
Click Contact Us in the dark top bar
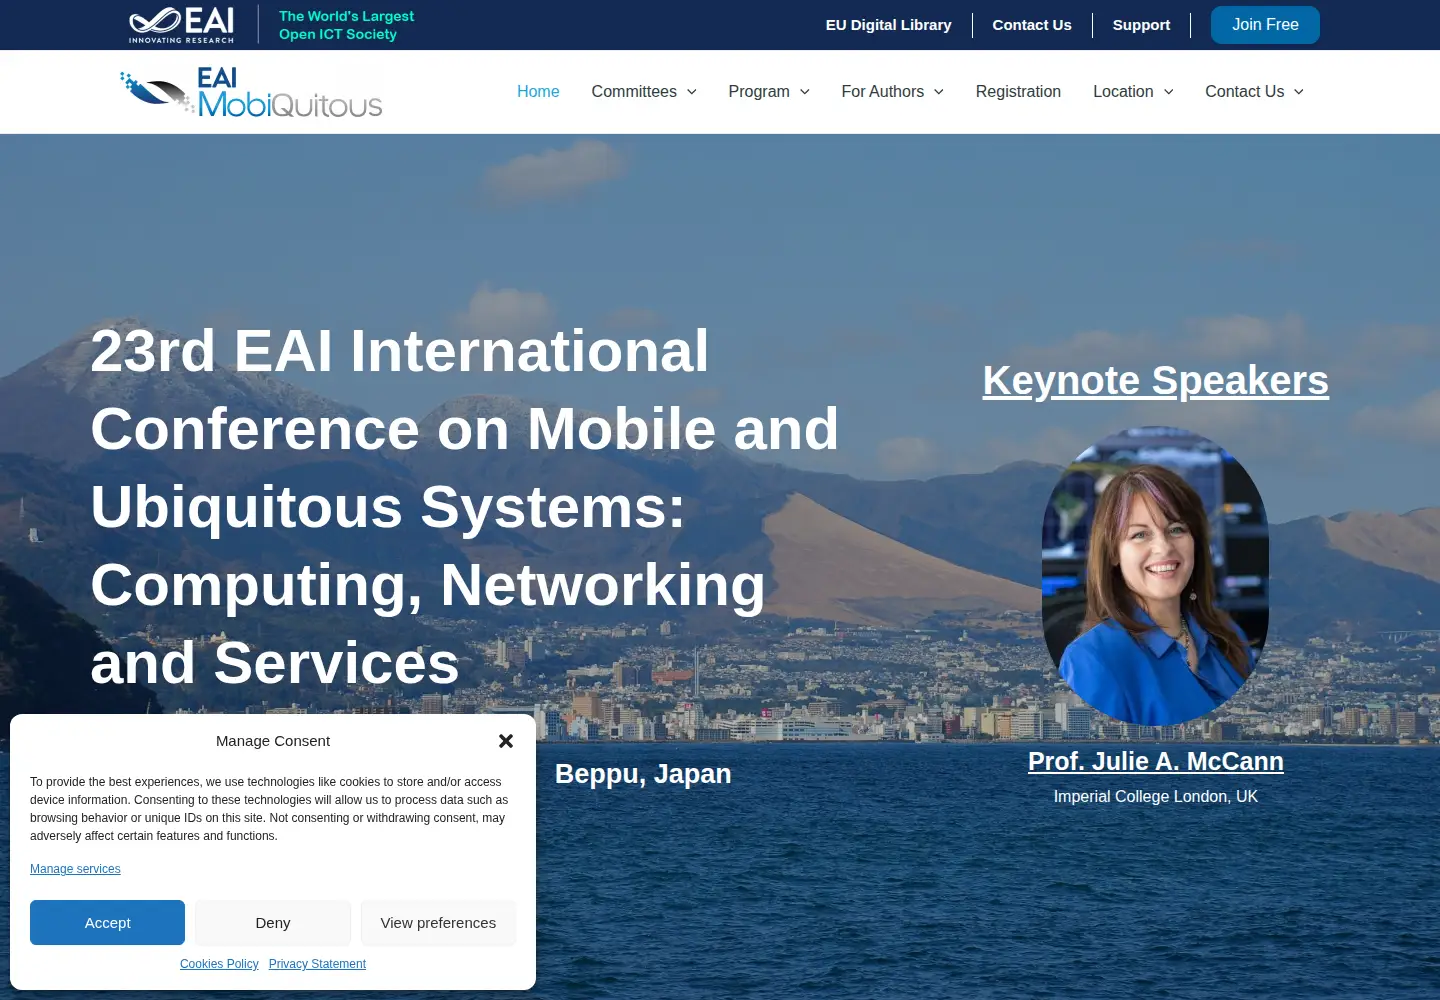1032,25
